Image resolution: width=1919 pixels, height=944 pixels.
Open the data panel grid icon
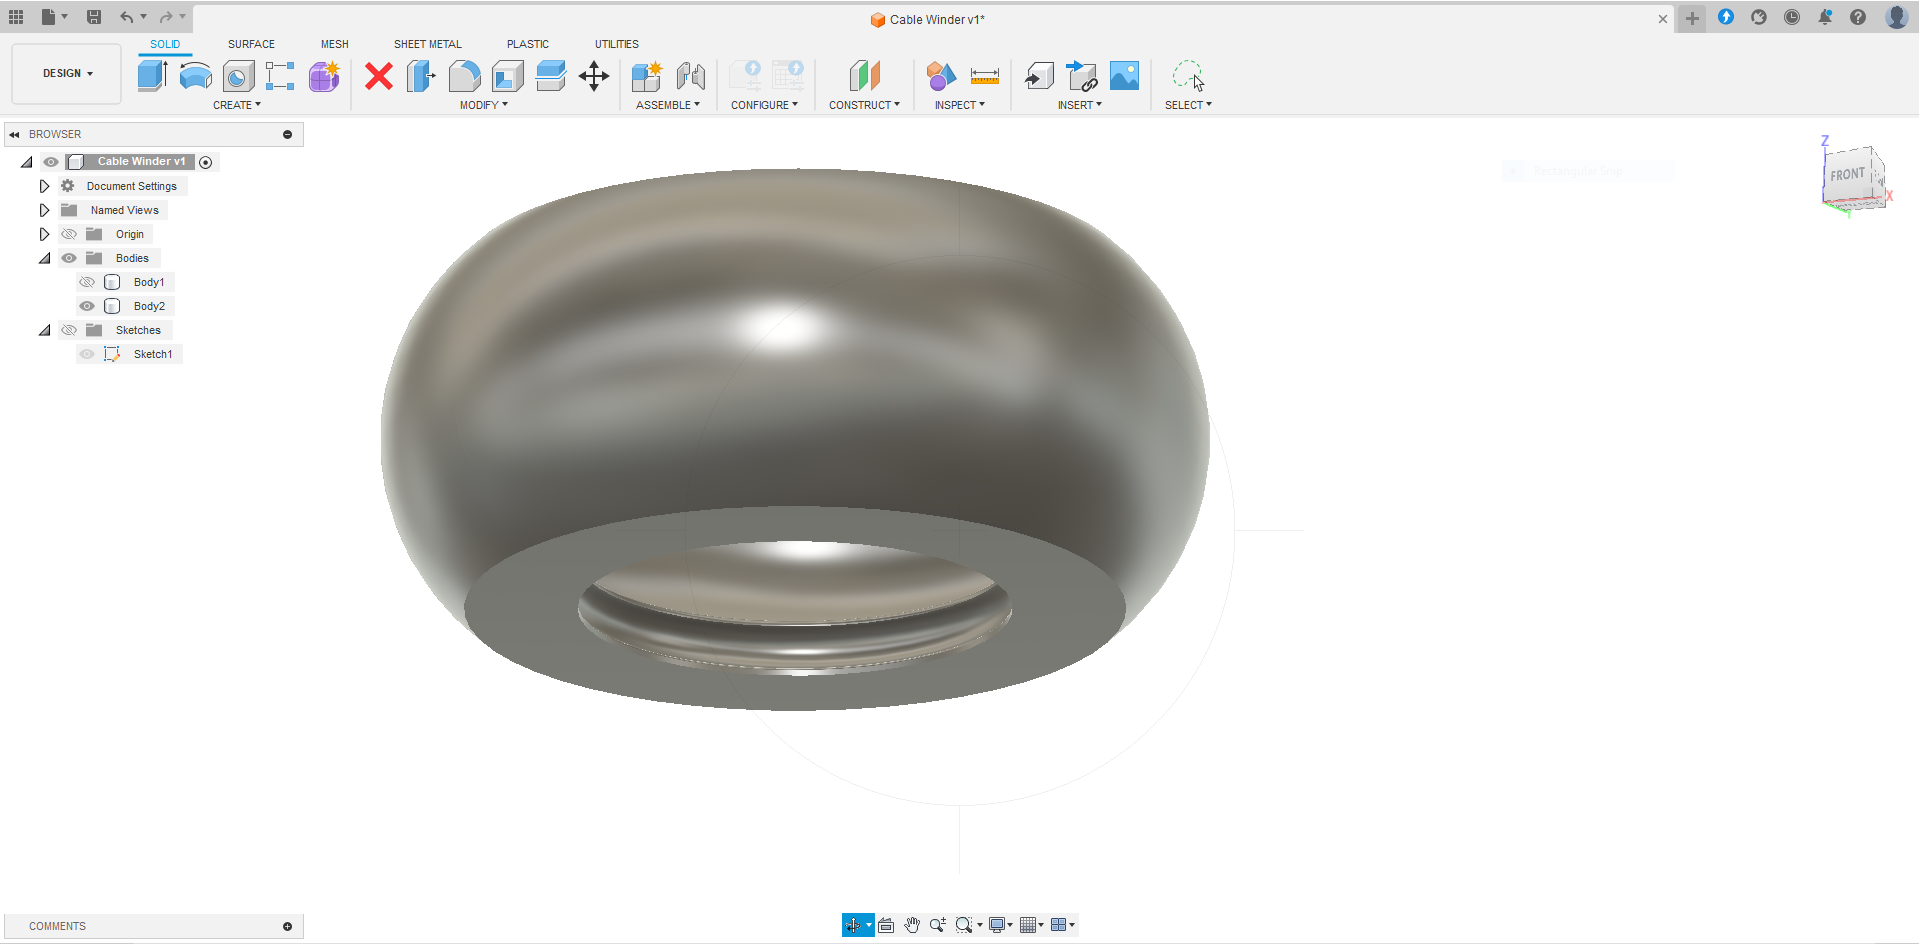(16, 17)
